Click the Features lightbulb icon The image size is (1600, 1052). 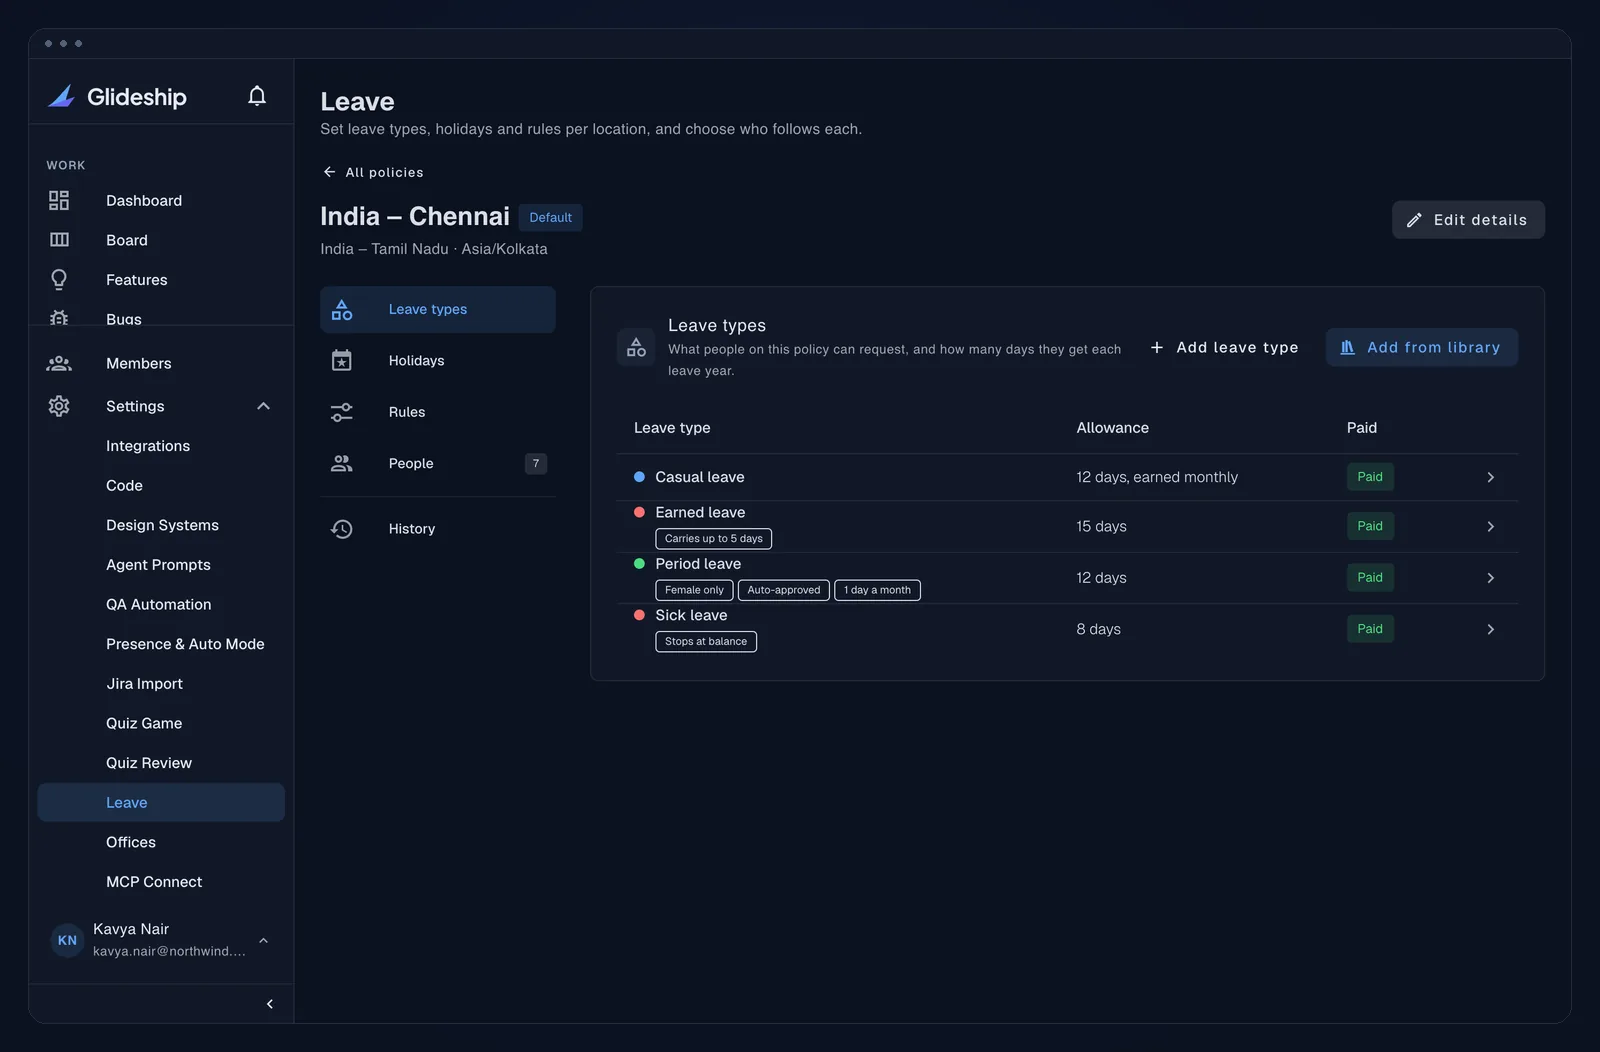click(59, 280)
